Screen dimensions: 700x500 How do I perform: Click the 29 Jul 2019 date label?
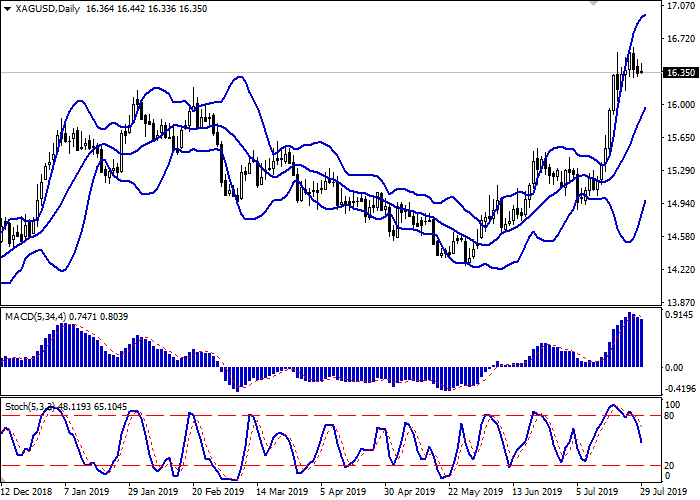(x=666, y=492)
